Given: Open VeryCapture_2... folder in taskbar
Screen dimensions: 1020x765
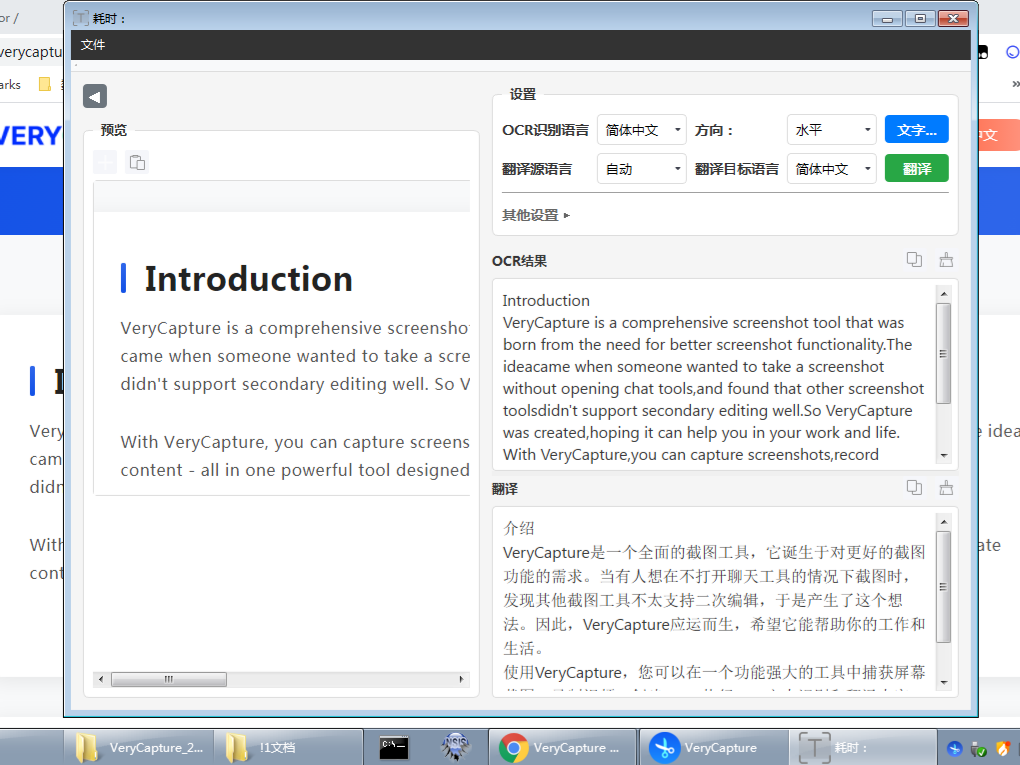Looking at the screenshot, I should 139,747.
